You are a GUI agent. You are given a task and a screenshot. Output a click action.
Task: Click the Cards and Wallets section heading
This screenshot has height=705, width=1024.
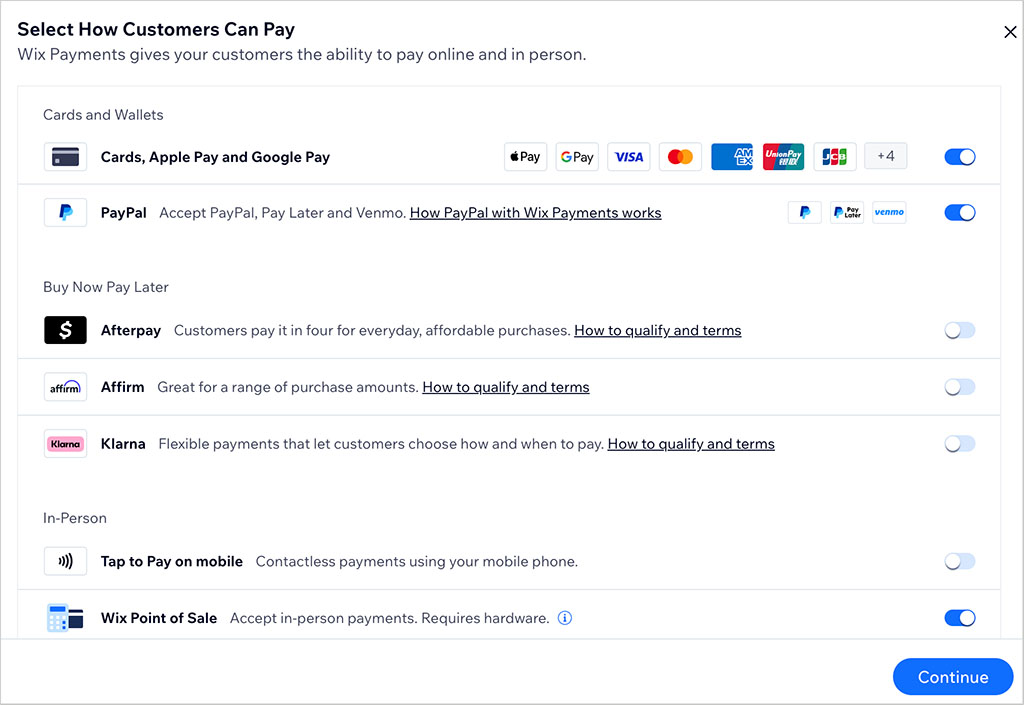[x=103, y=115]
